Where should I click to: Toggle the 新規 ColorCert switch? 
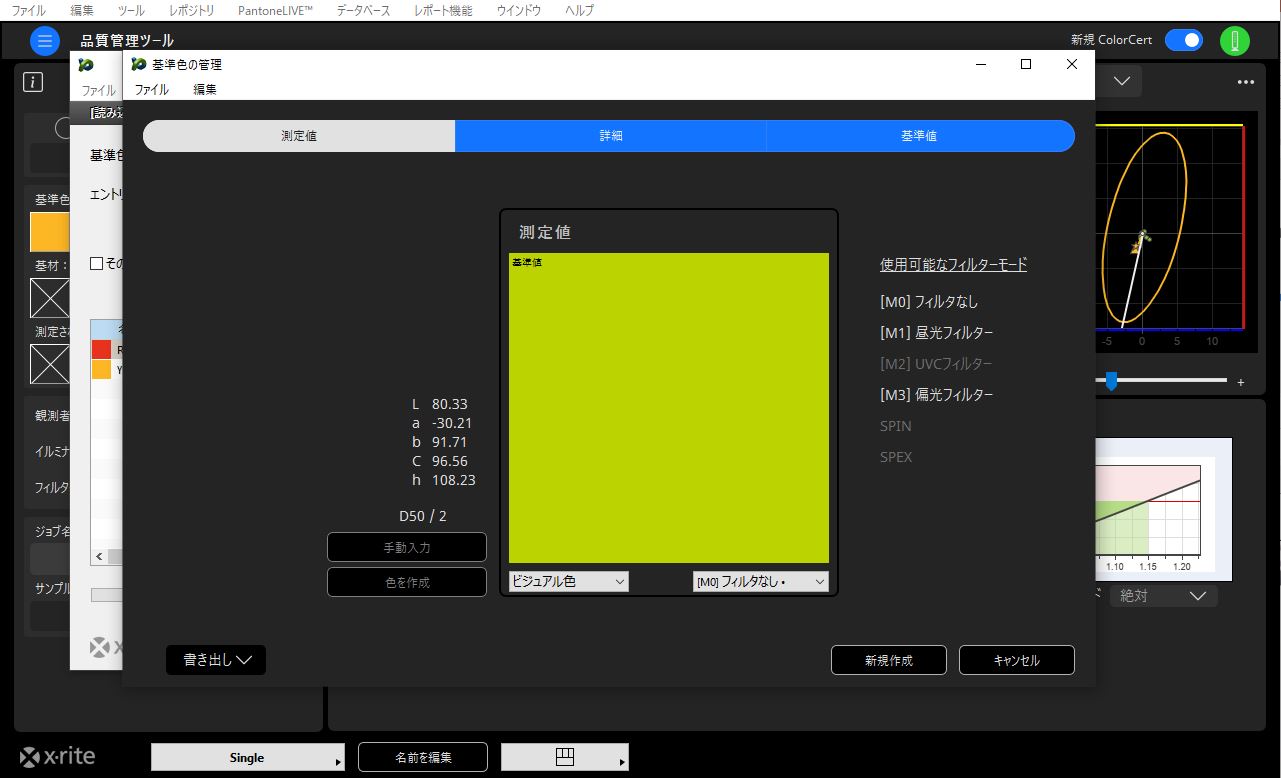coord(1184,40)
